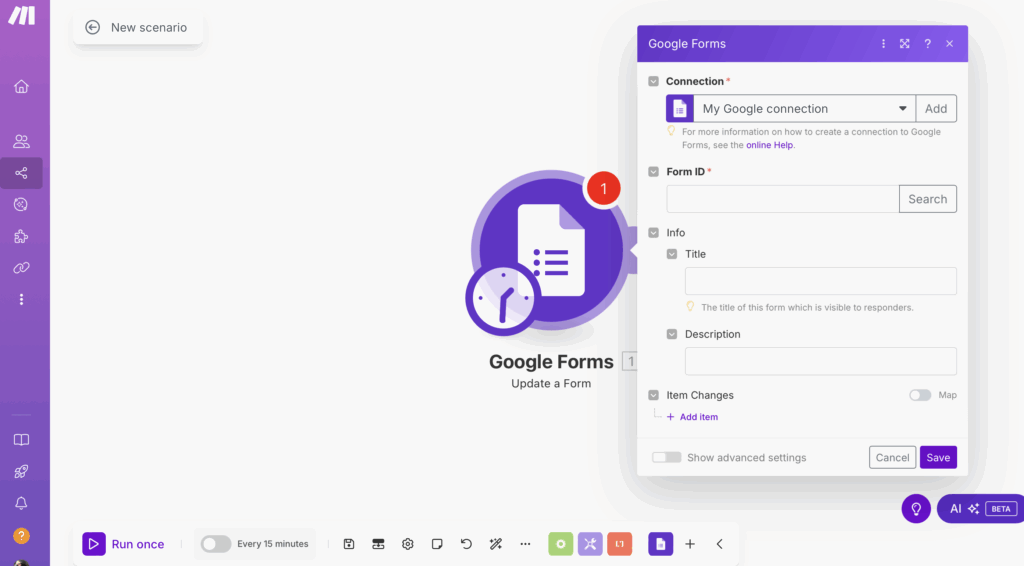Image resolution: width=1024 pixels, height=566 pixels.
Task: Turn on Every 15 minutes scheduling switch
Action: pos(216,544)
